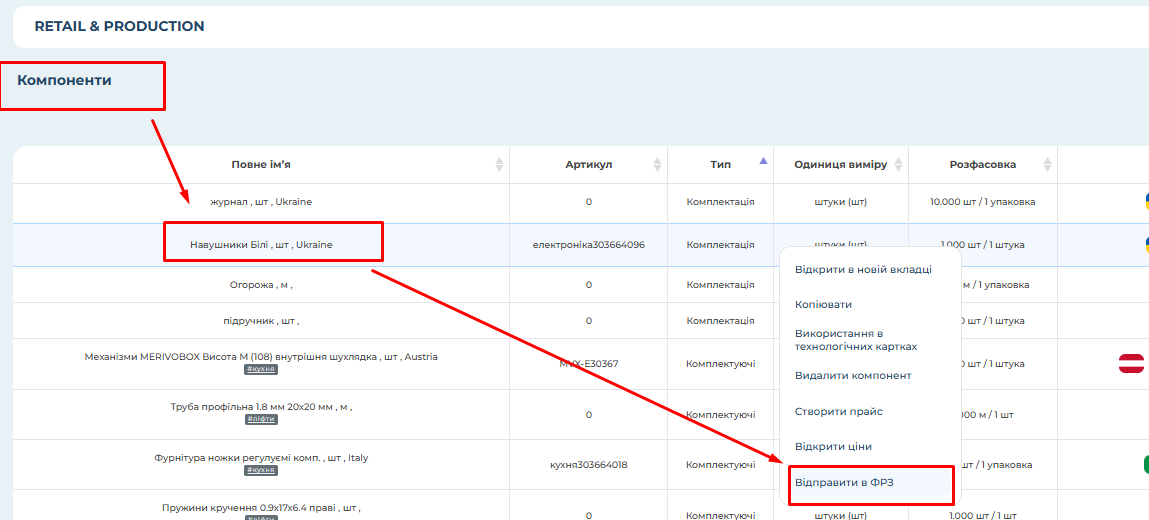Image resolution: width=1149 pixels, height=520 pixels.
Task: Click 'Відправити в ФРЗ' menu item
Action: (845, 483)
